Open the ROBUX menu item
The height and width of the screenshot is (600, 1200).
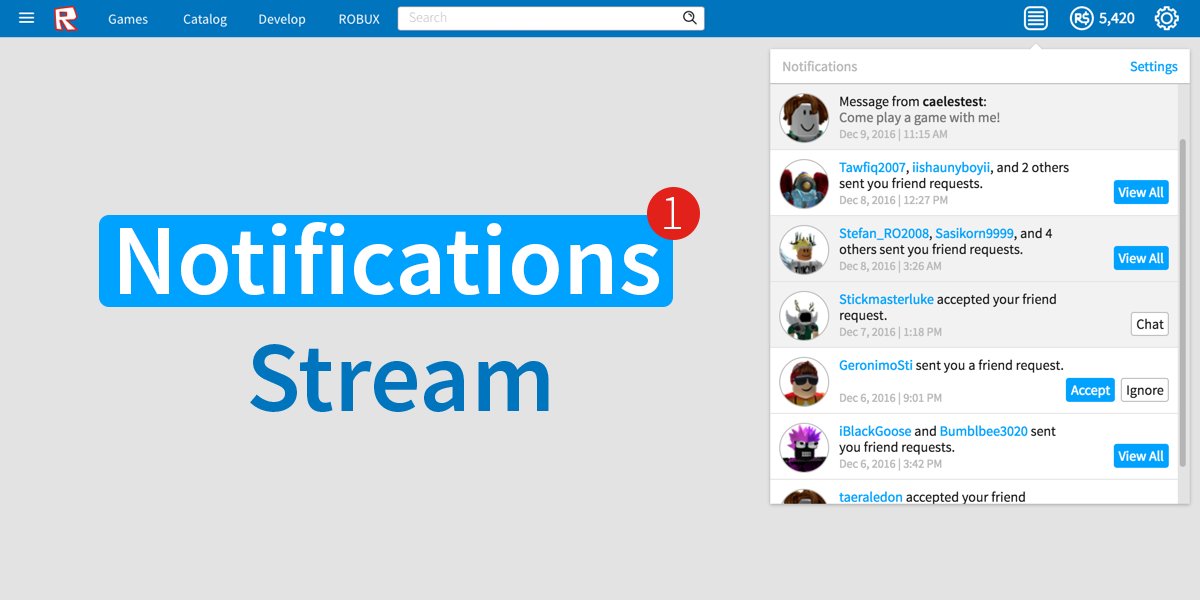pos(359,19)
